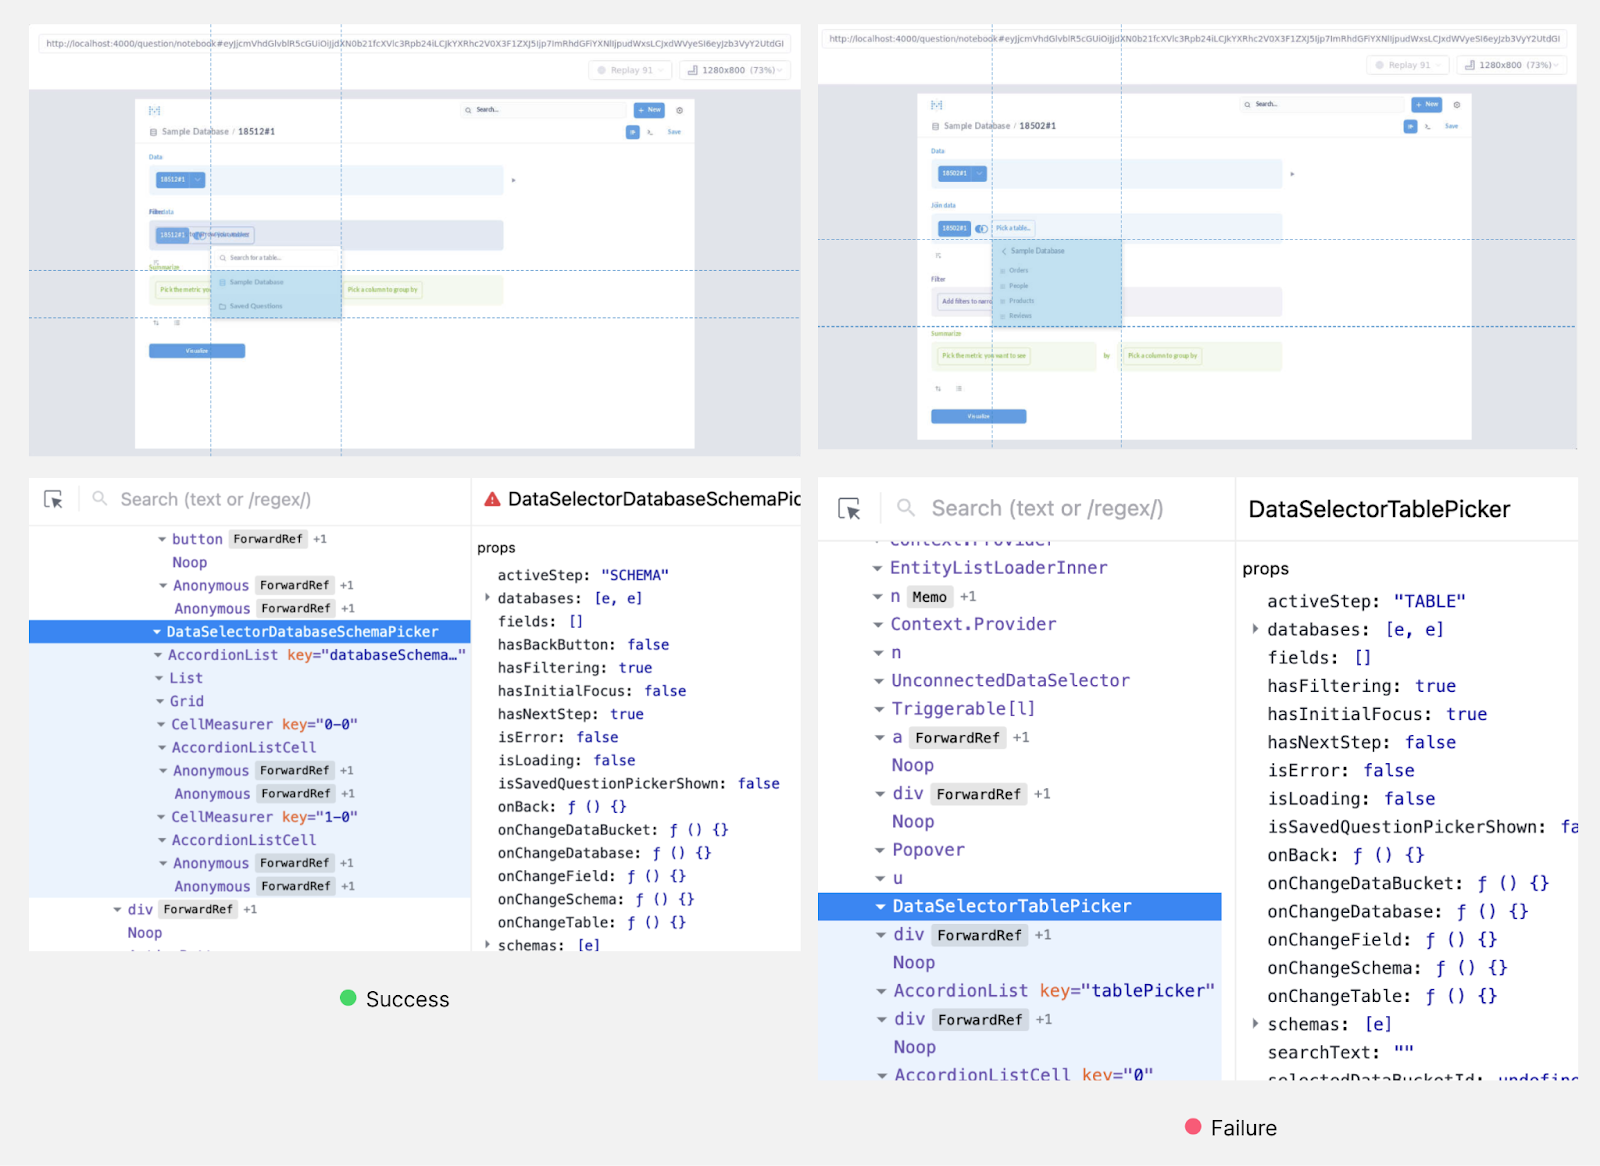Open the chevron on the 18512#1 Data chip
This screenshot has width=1600, height=1166.
click(198, 180)
